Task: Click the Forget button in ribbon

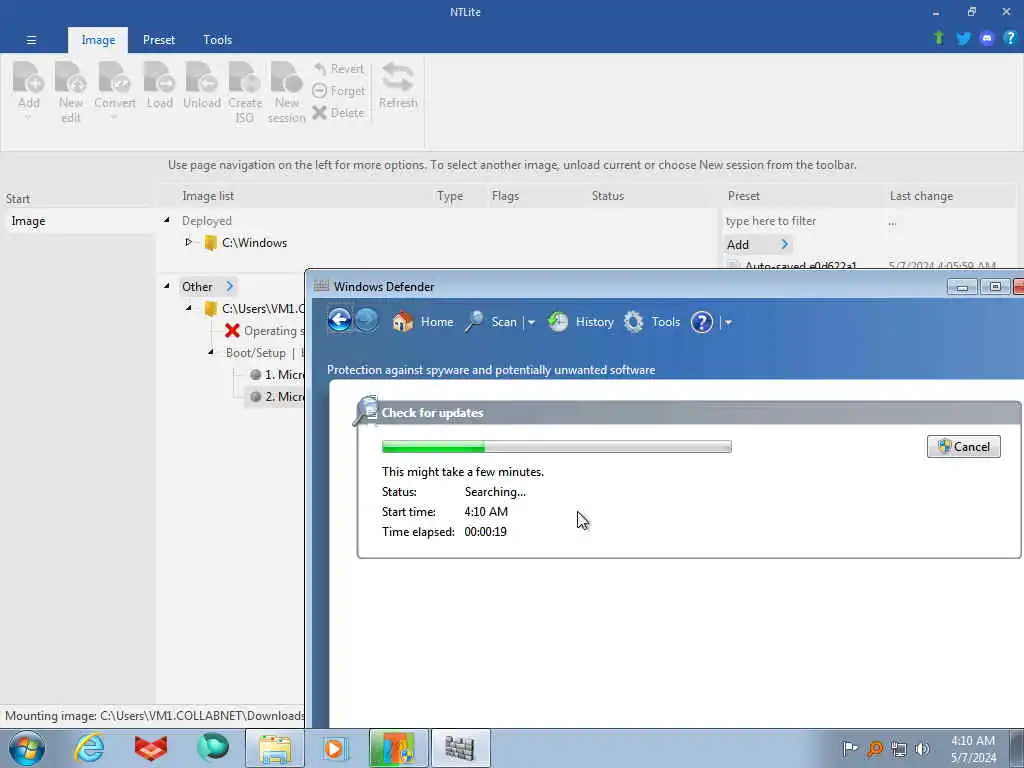Action: [x=338, y=91]
